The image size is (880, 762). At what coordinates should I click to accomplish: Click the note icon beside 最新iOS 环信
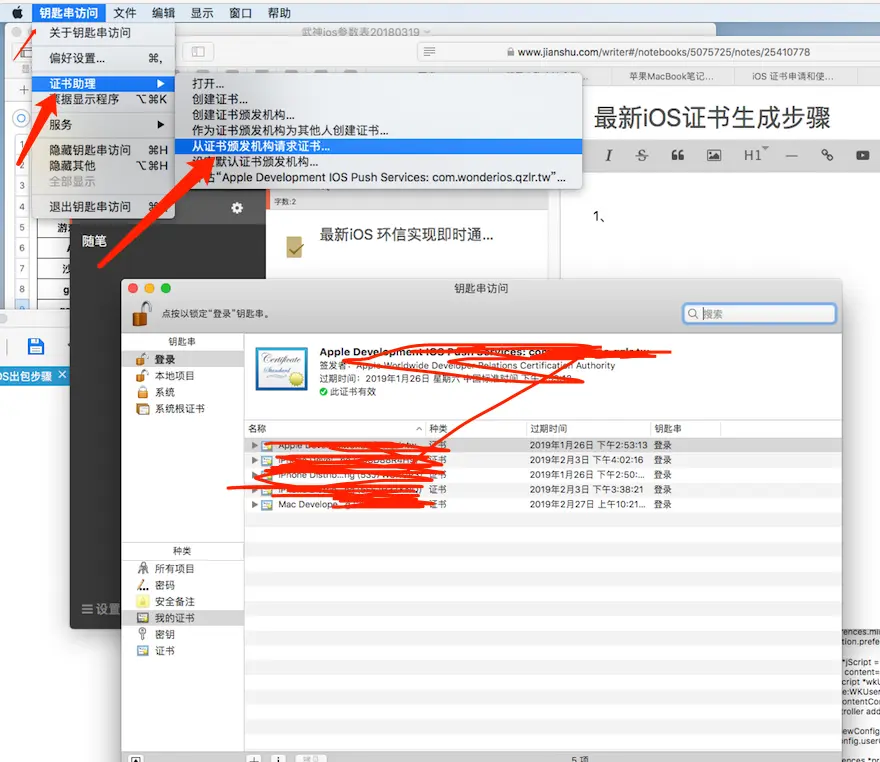coord(295,246)
